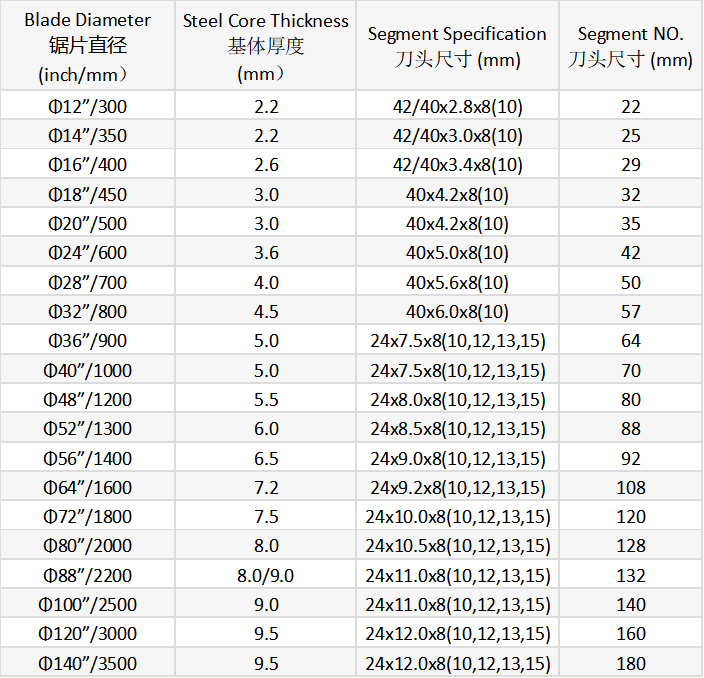Viewport: 704px width, 678px height.
Task: Click the Segment Specification header cell
Action: [457, 45]
